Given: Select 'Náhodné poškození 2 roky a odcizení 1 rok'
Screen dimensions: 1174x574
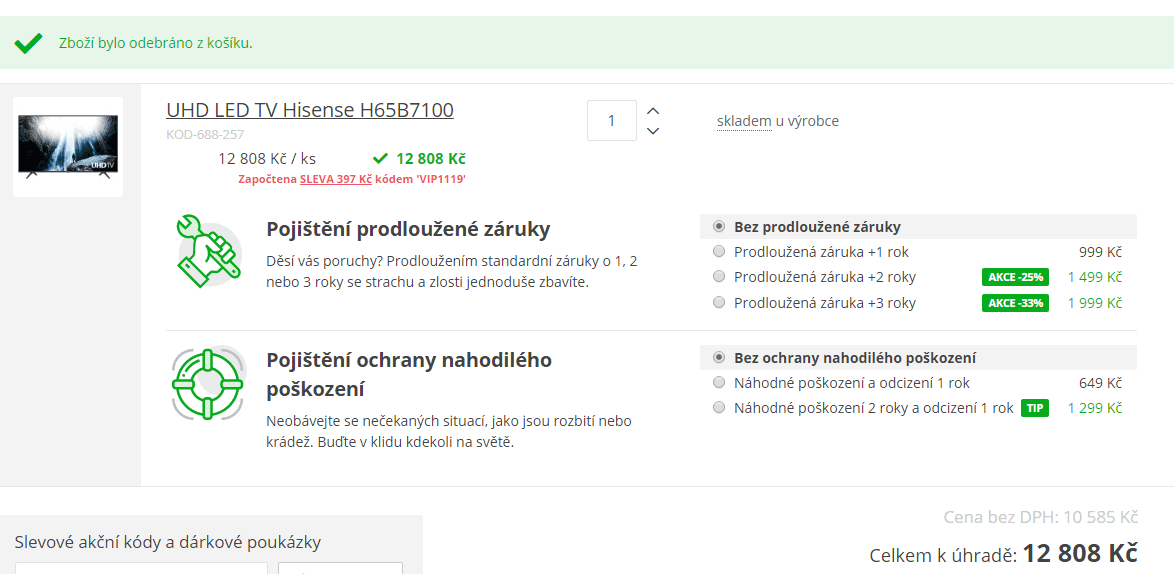Looking at the screenshot, I should coord(720,409).
